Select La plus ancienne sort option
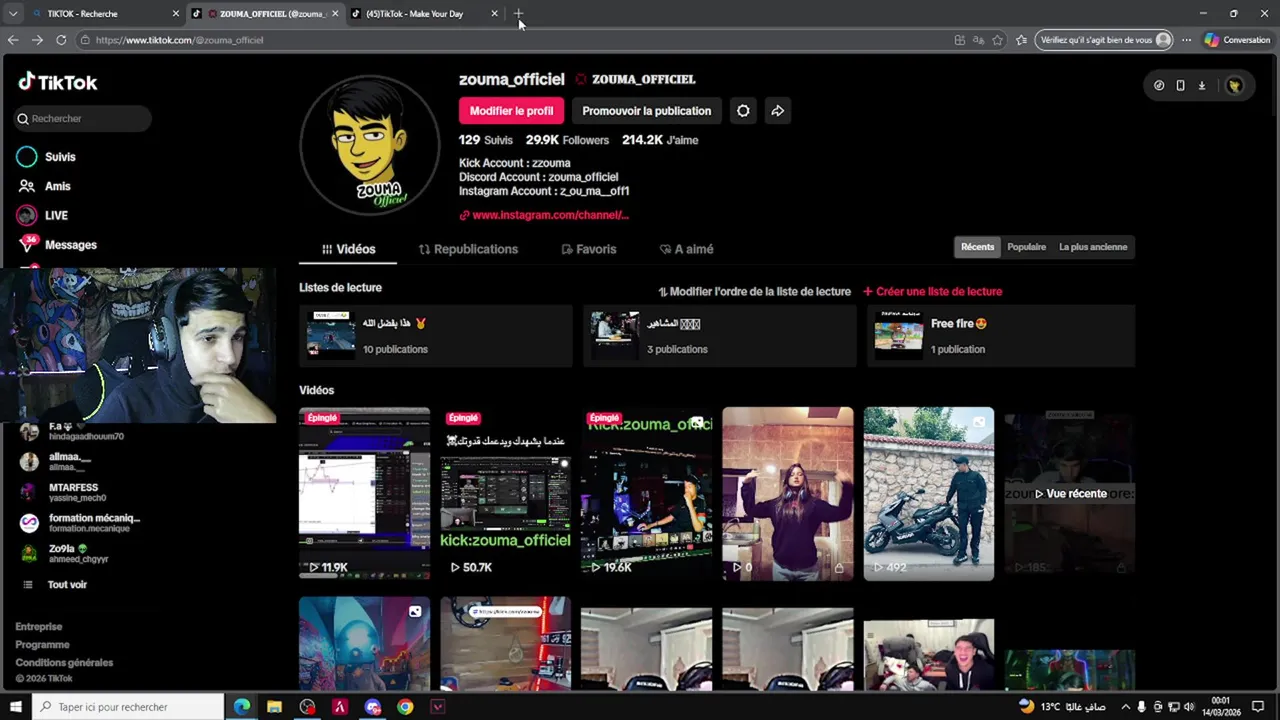The height and width of the screenshot is (720, 1280). (x=1093, y=247)
